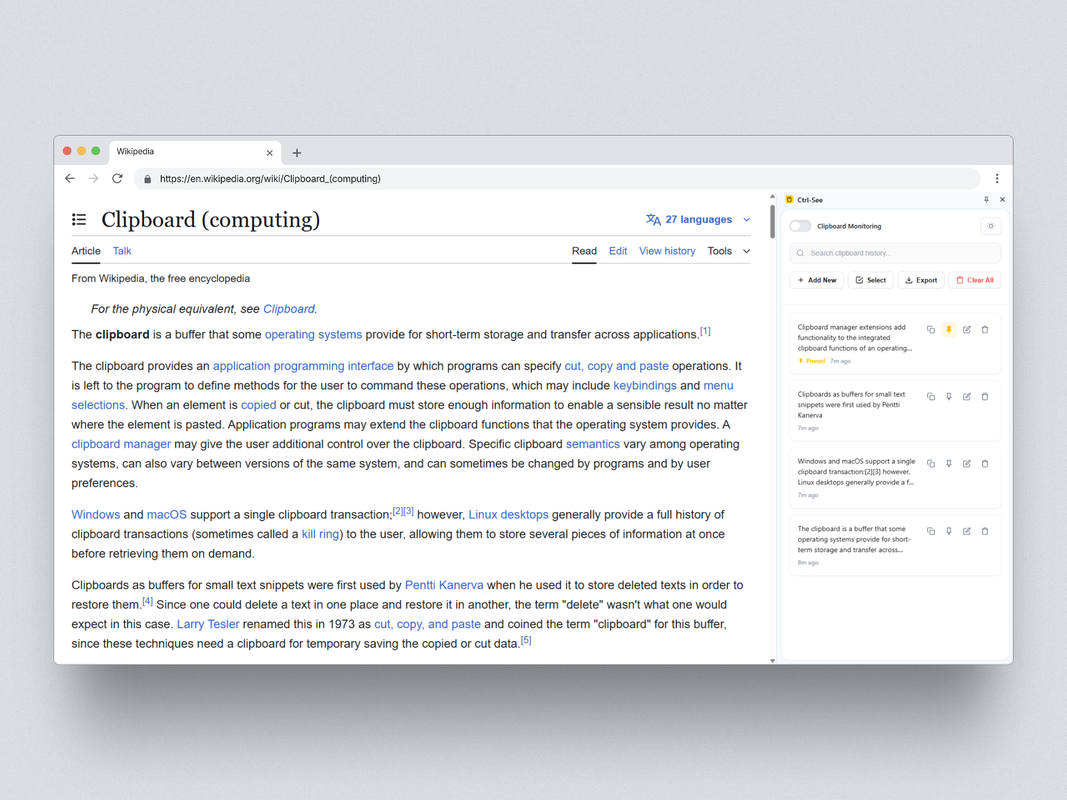This screenshot has width=1067, height=800.
Task: Edit the 'Clipboard manager extensions' clip
Action: click(966, 330)
